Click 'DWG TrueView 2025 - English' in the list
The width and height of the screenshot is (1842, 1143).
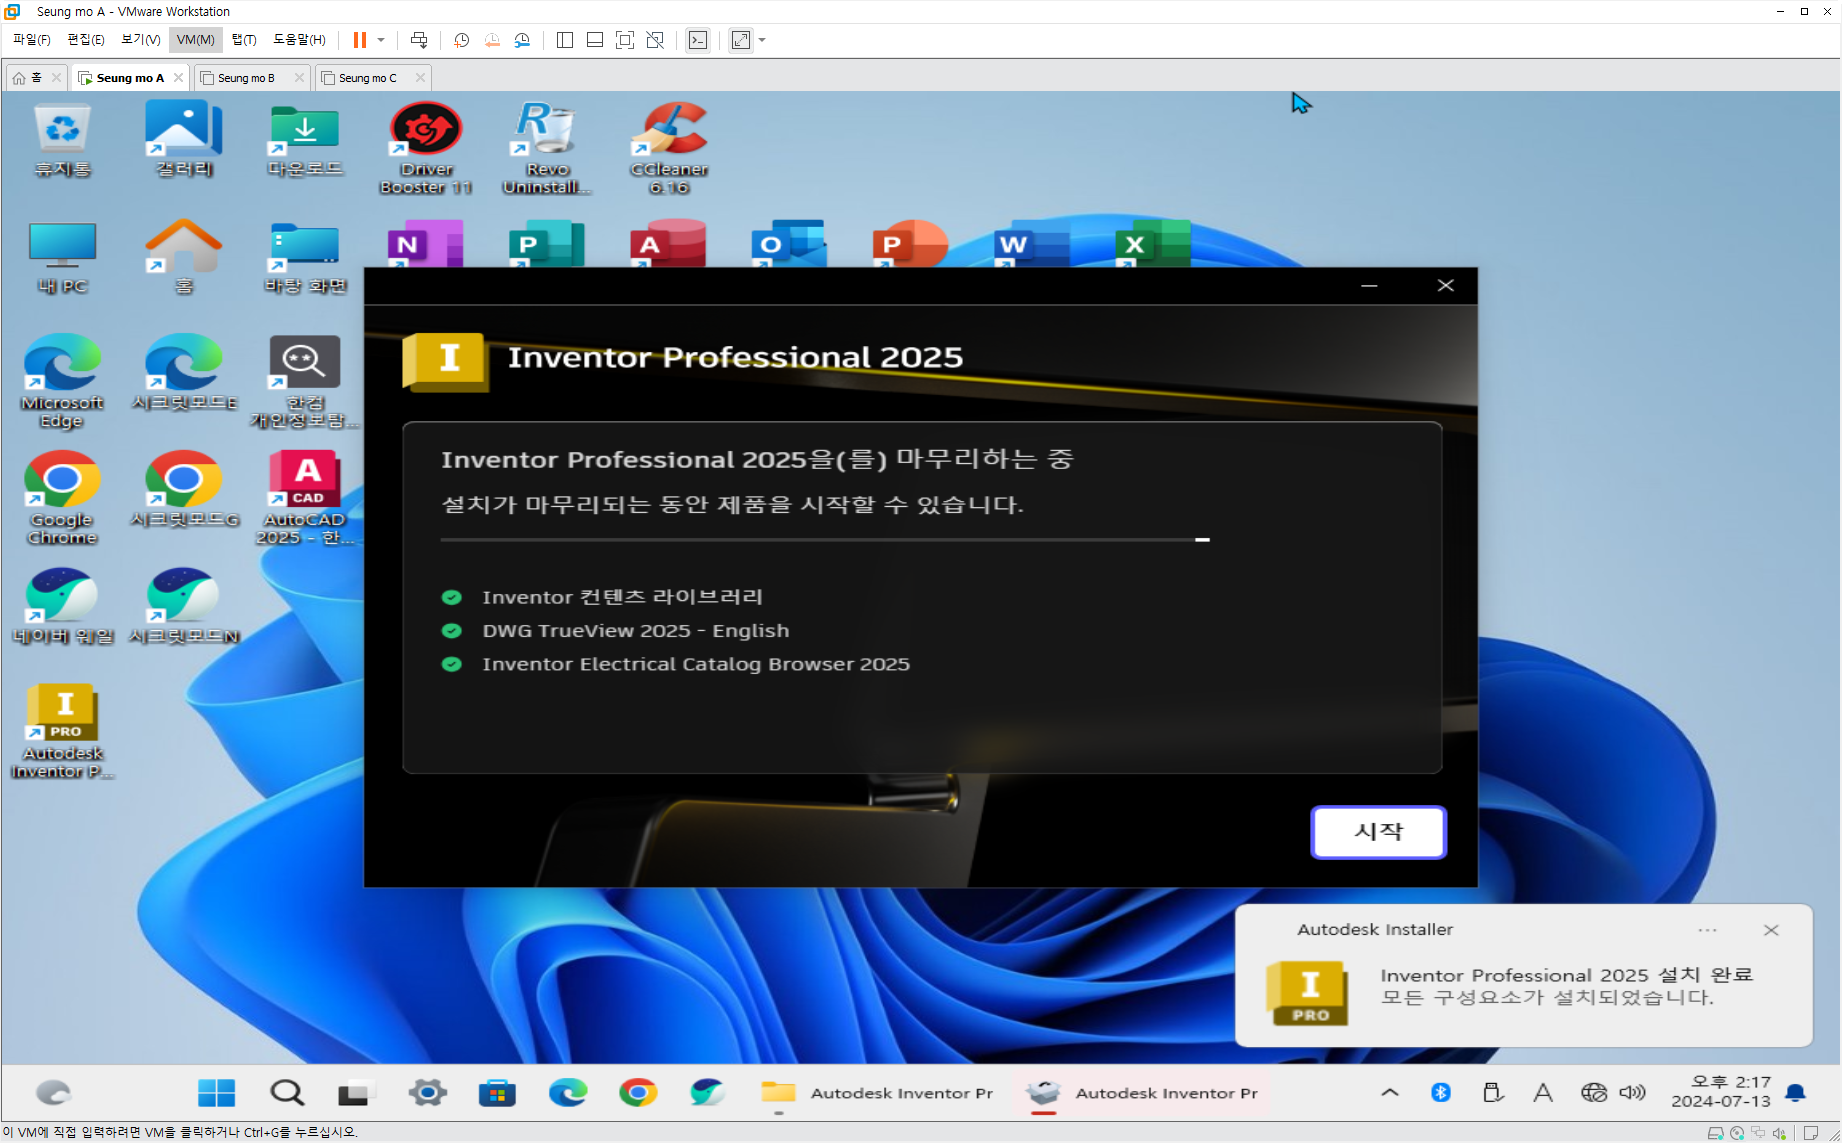pyautogui.click(x=636, y=631)
